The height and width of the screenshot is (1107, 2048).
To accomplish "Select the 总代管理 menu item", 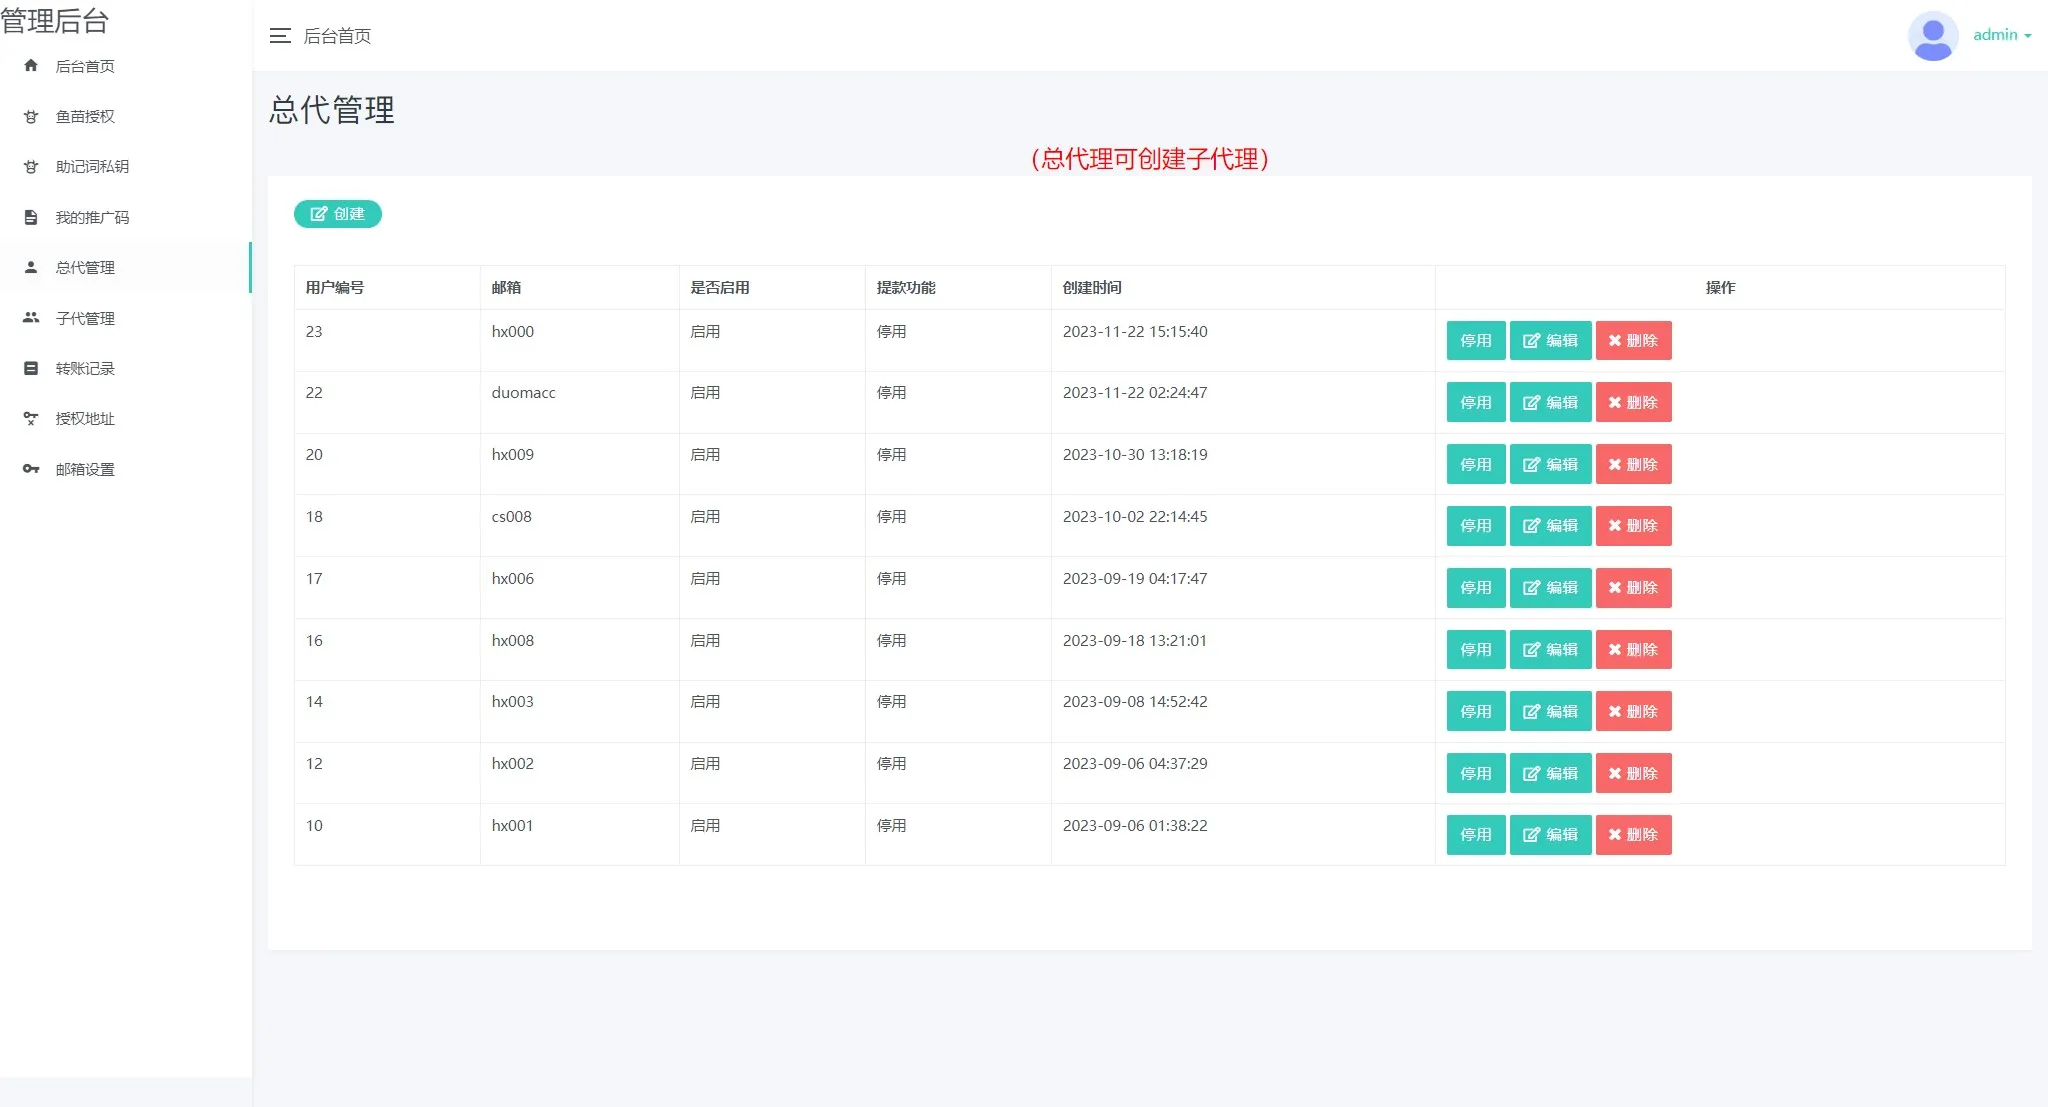I will point(85,268).
